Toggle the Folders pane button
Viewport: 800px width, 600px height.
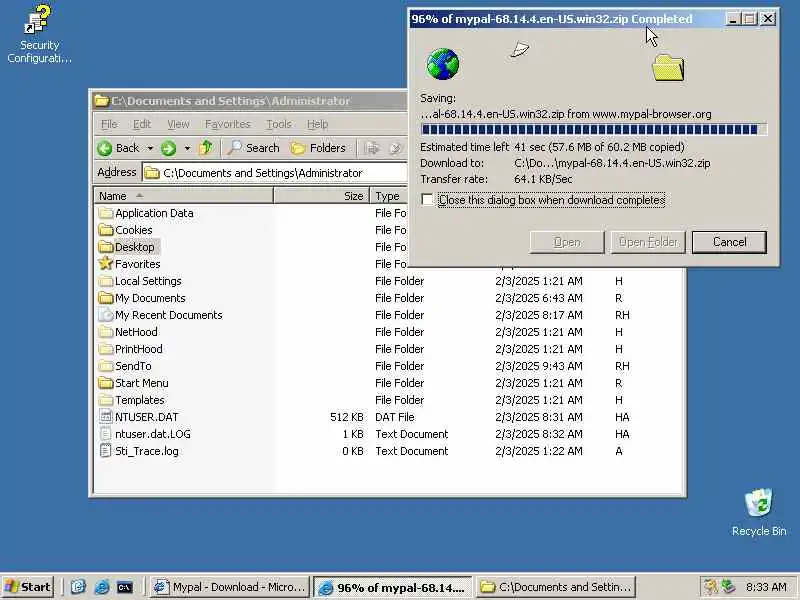click(x=318, y=148)
